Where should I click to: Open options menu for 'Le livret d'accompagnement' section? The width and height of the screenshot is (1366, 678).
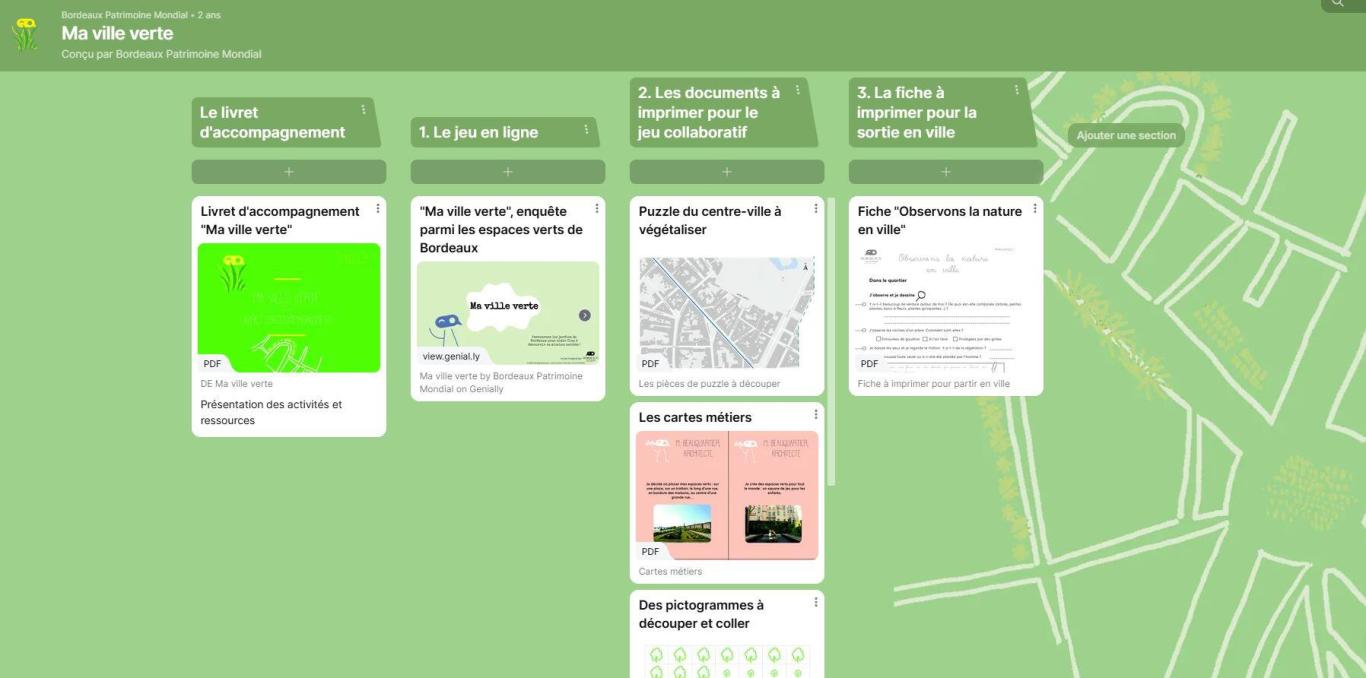363,109
